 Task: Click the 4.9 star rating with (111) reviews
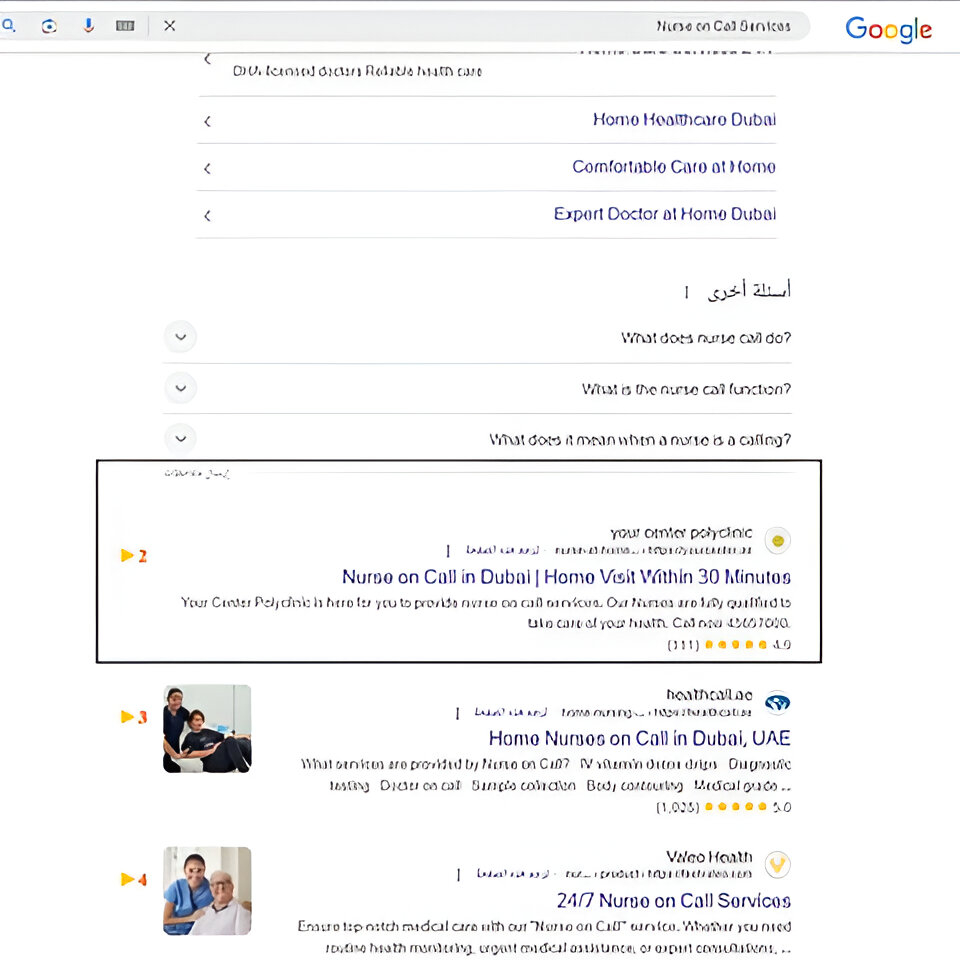coord(729,645)
